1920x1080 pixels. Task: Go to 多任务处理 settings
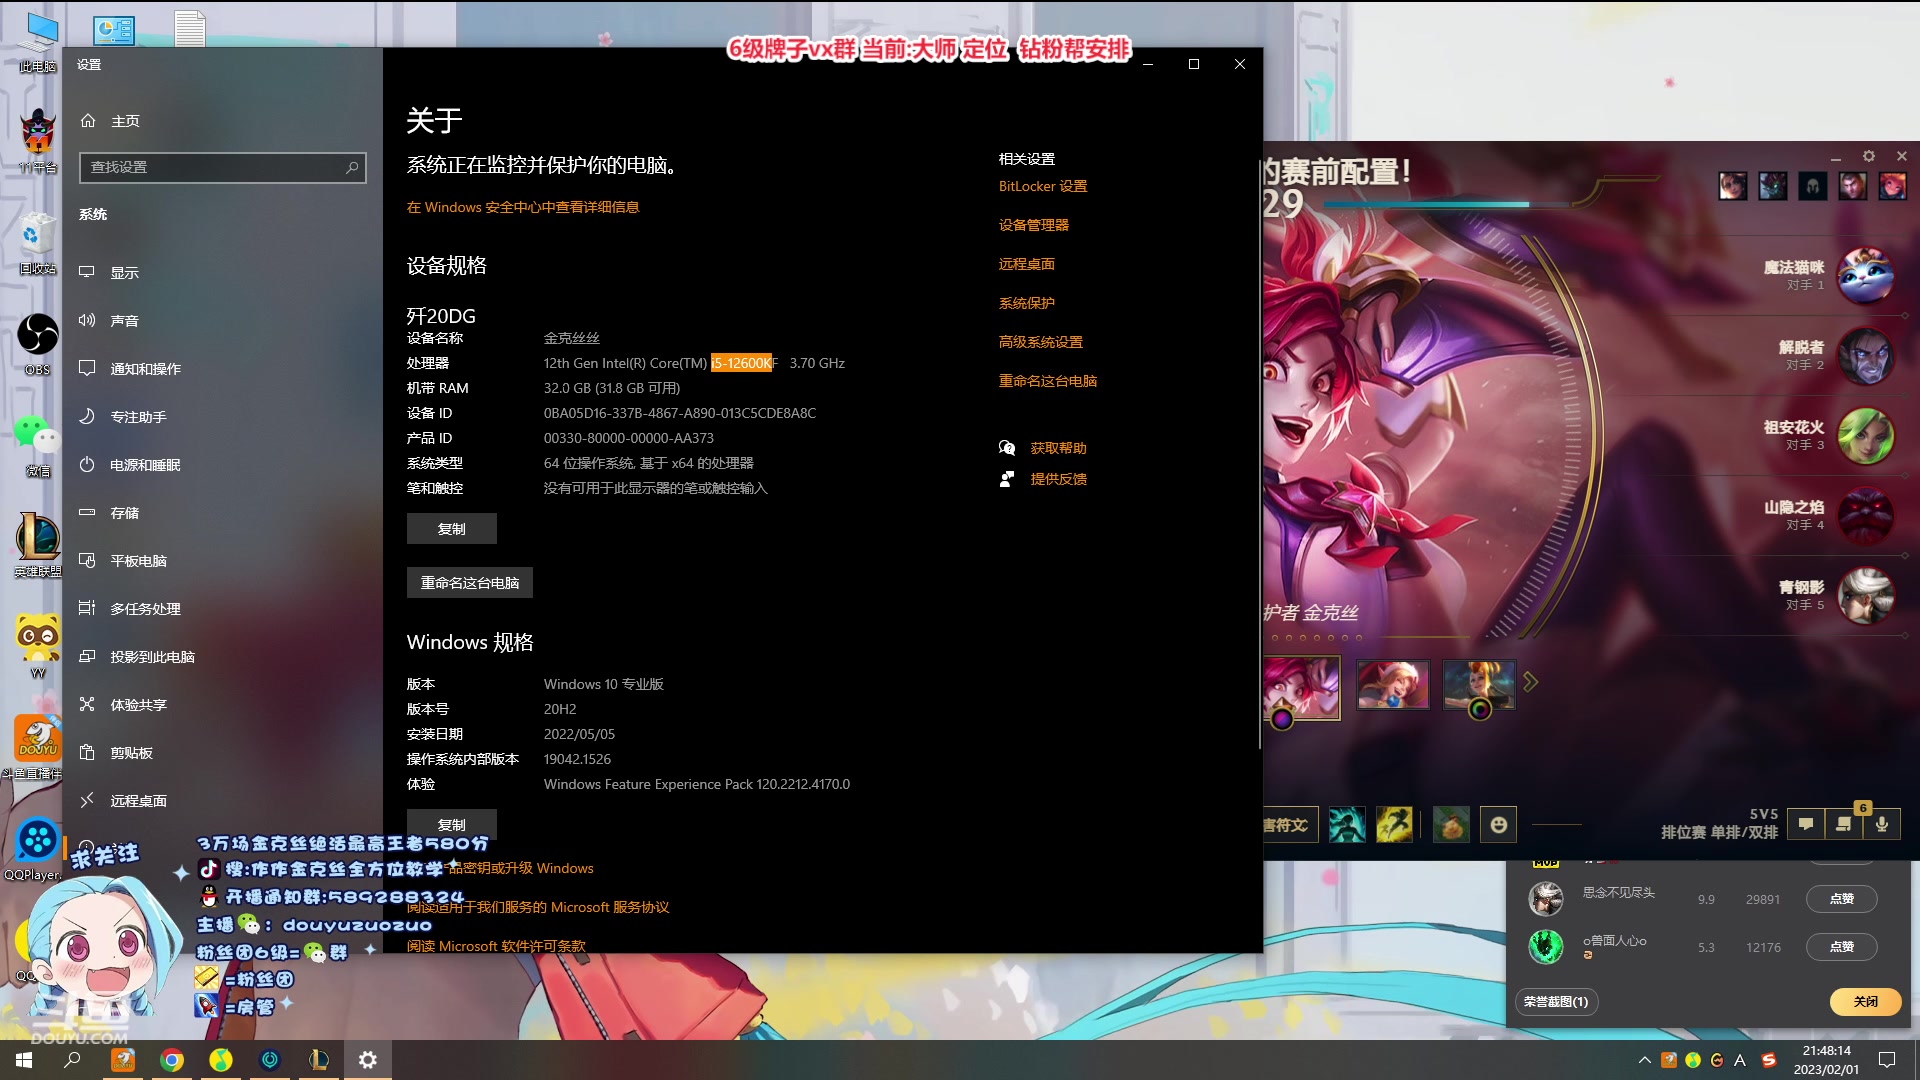click(x=222, y=609)
